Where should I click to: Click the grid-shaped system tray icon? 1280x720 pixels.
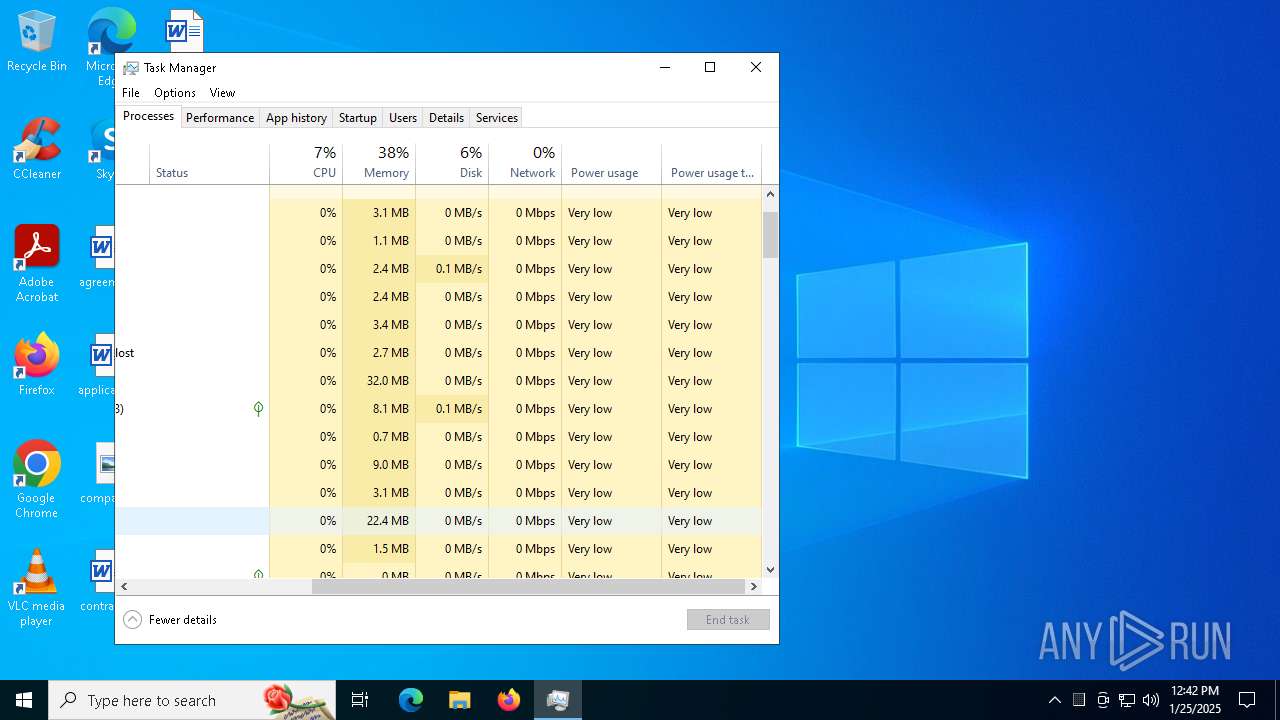click(x=1079, y=700)
